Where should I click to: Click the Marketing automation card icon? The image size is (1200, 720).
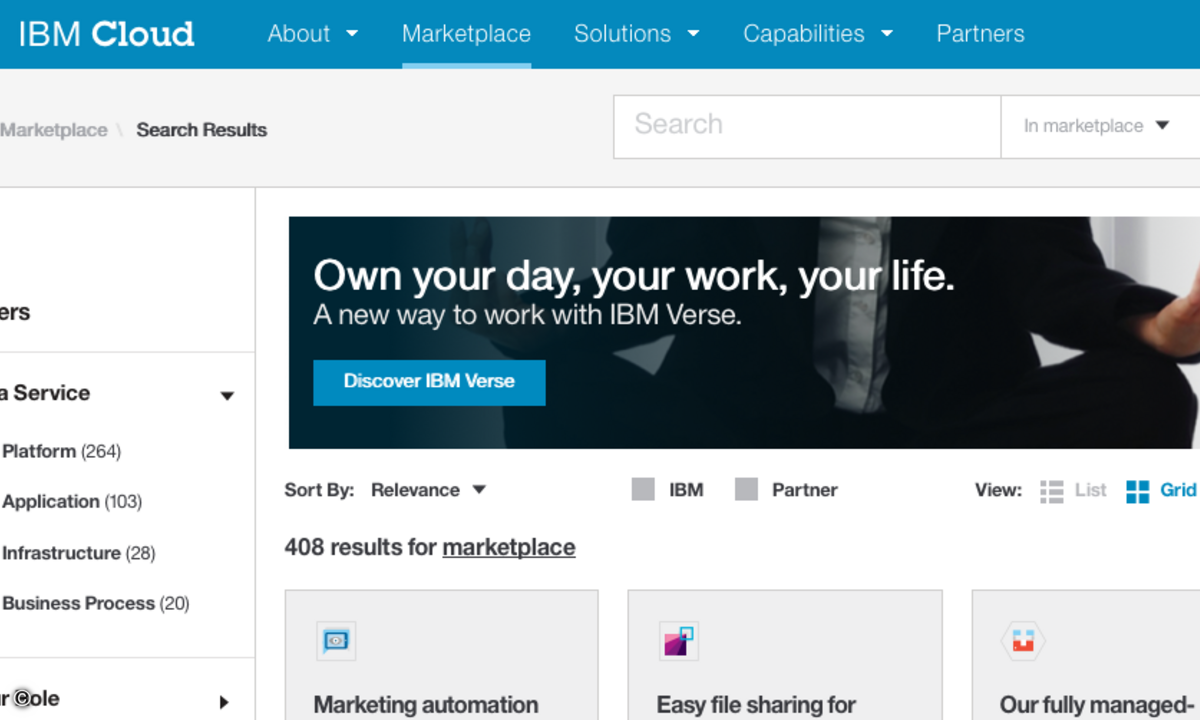[336, 641]
